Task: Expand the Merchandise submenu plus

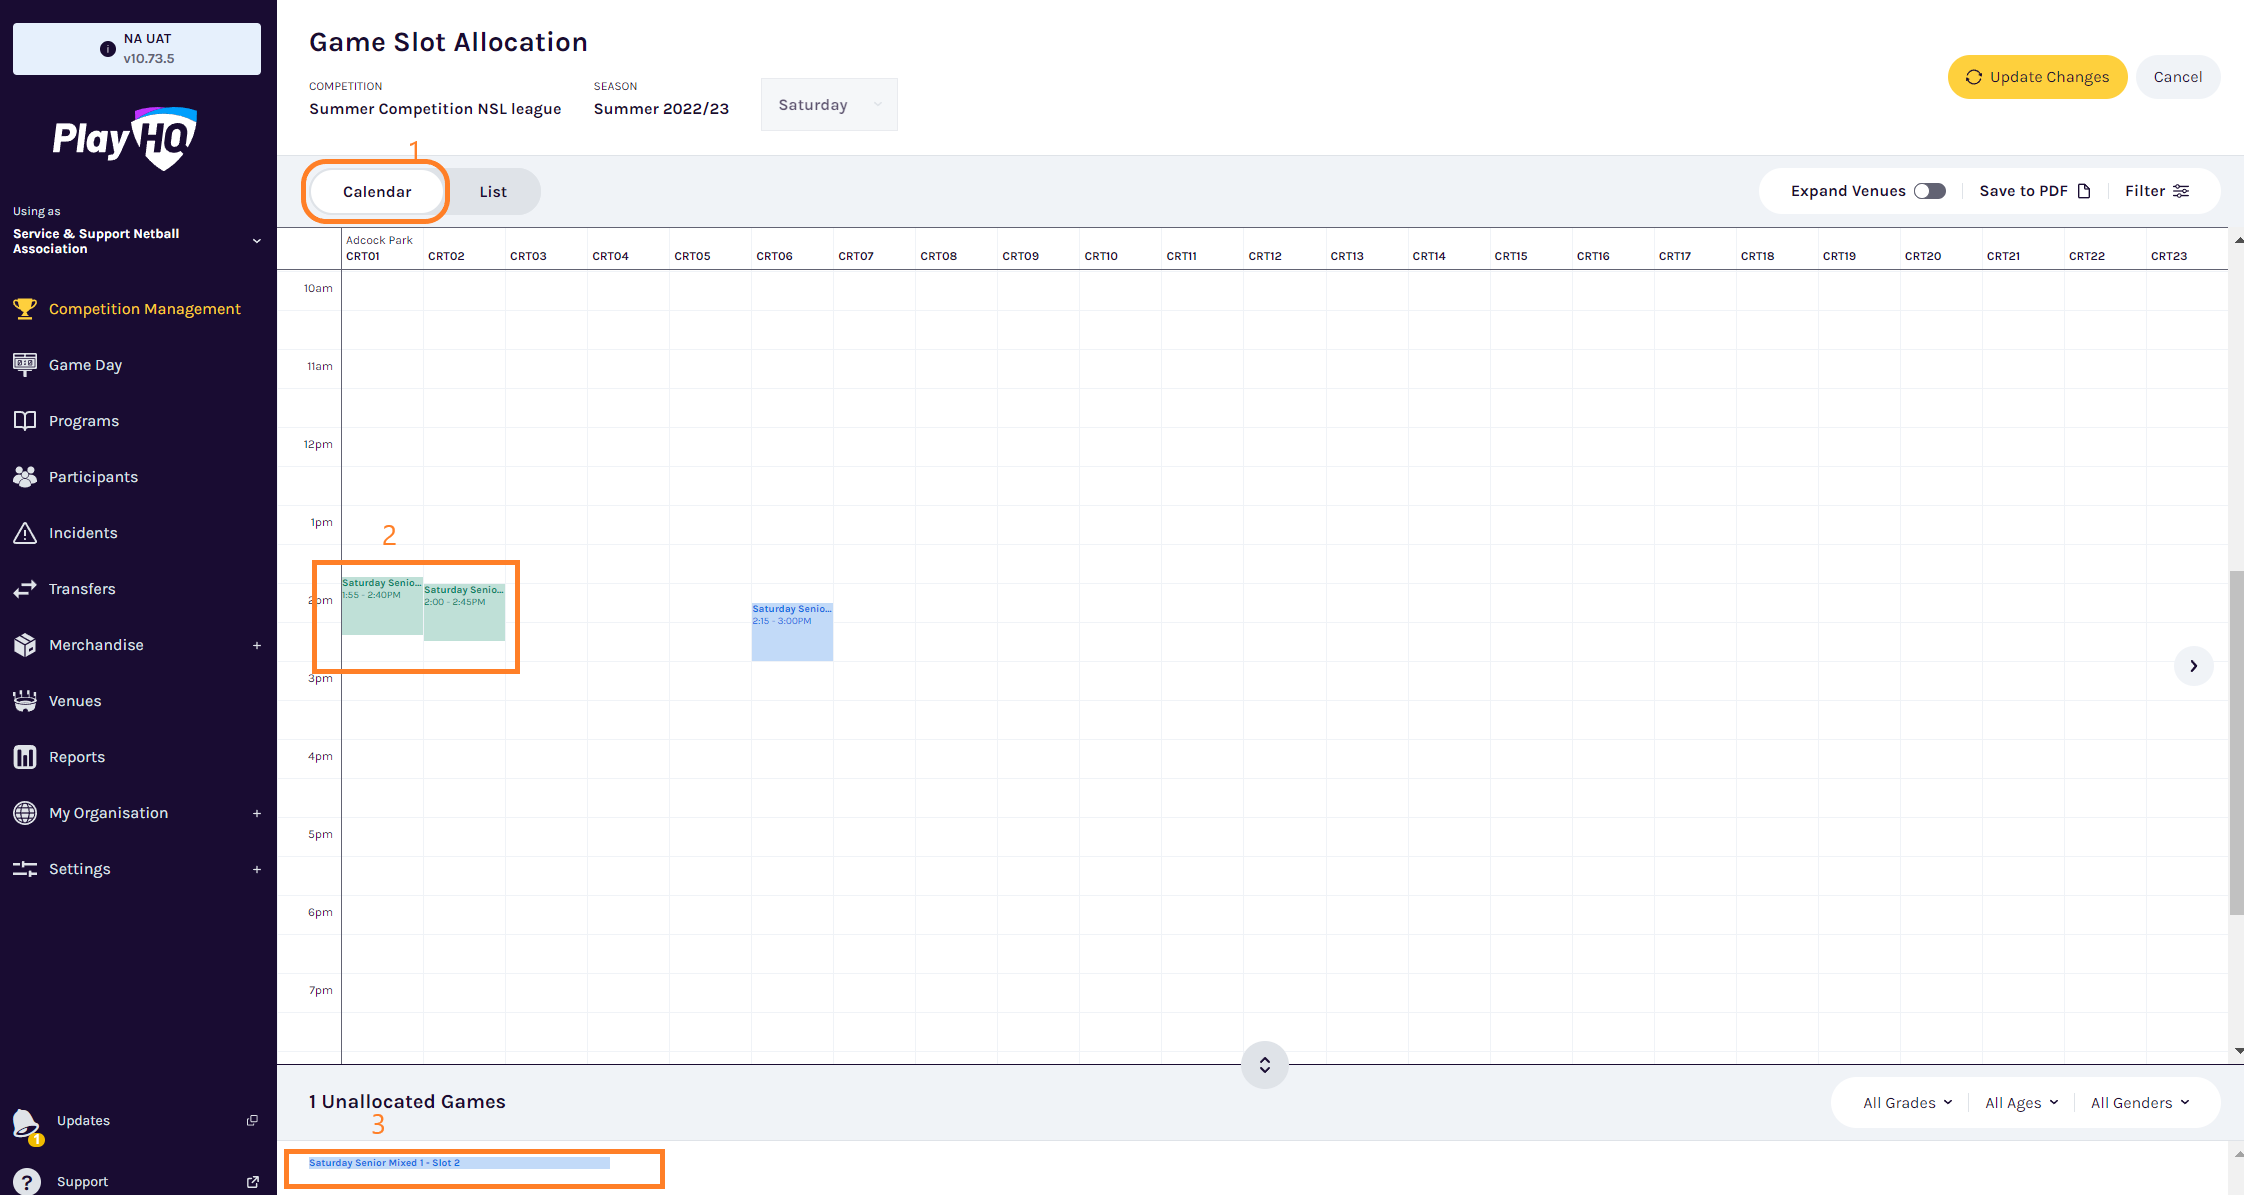Action: tap(257, 645)
